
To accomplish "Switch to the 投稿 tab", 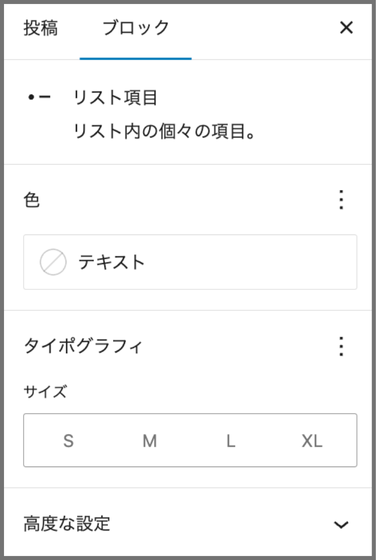I will [40, 29].
